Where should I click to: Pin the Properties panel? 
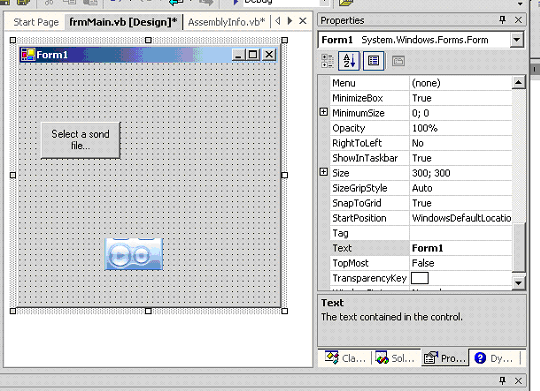[x=502, y=20]
